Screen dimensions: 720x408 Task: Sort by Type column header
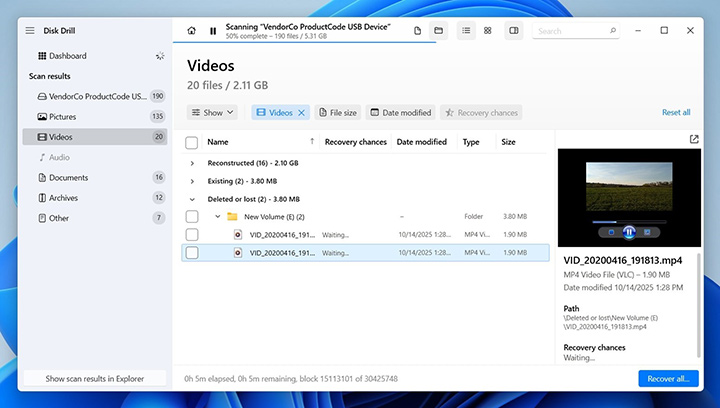coord(471,142)
